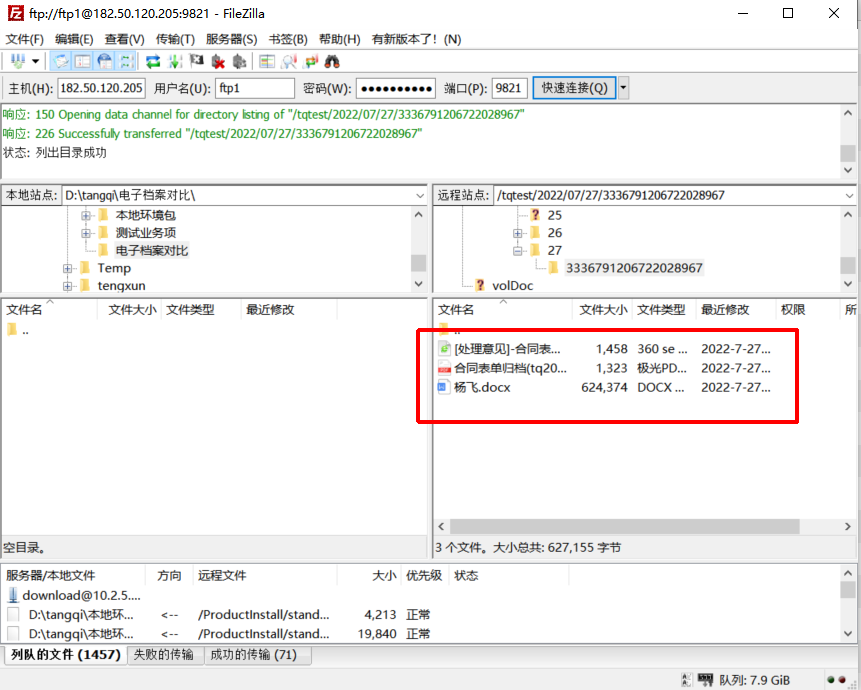Click the 端口 port field
Image resolution: width=861 pixels, height=690 pixels.
(510, 88)
